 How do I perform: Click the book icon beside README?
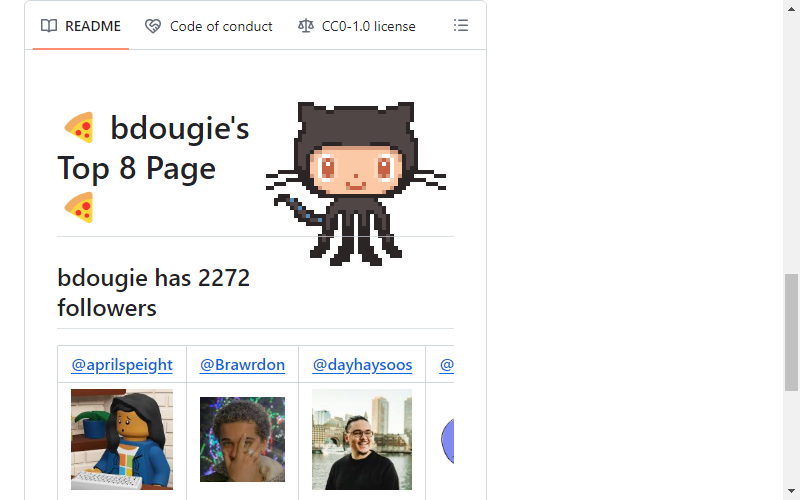(49, 26)
